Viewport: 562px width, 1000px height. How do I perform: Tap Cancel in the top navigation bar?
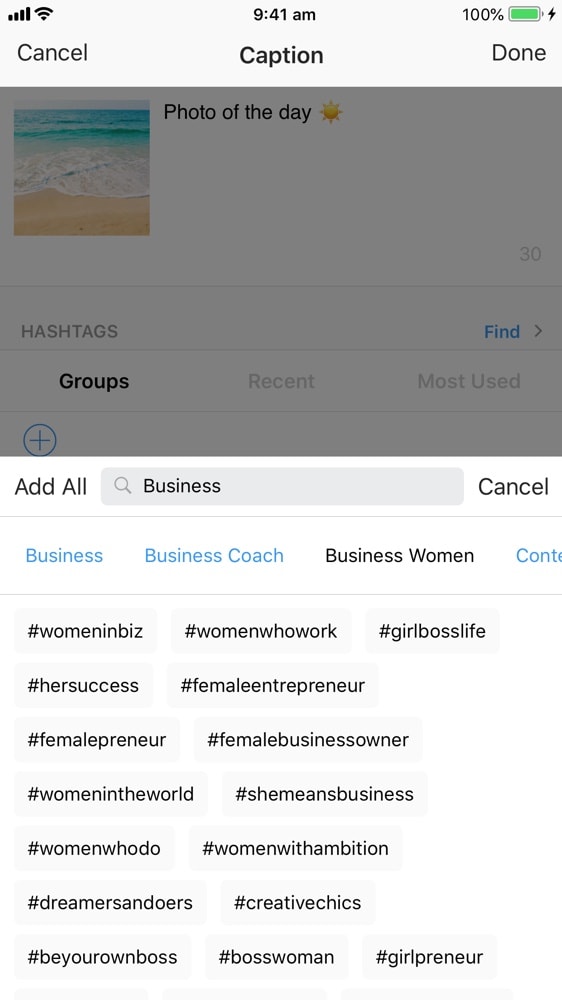[52, 53]
